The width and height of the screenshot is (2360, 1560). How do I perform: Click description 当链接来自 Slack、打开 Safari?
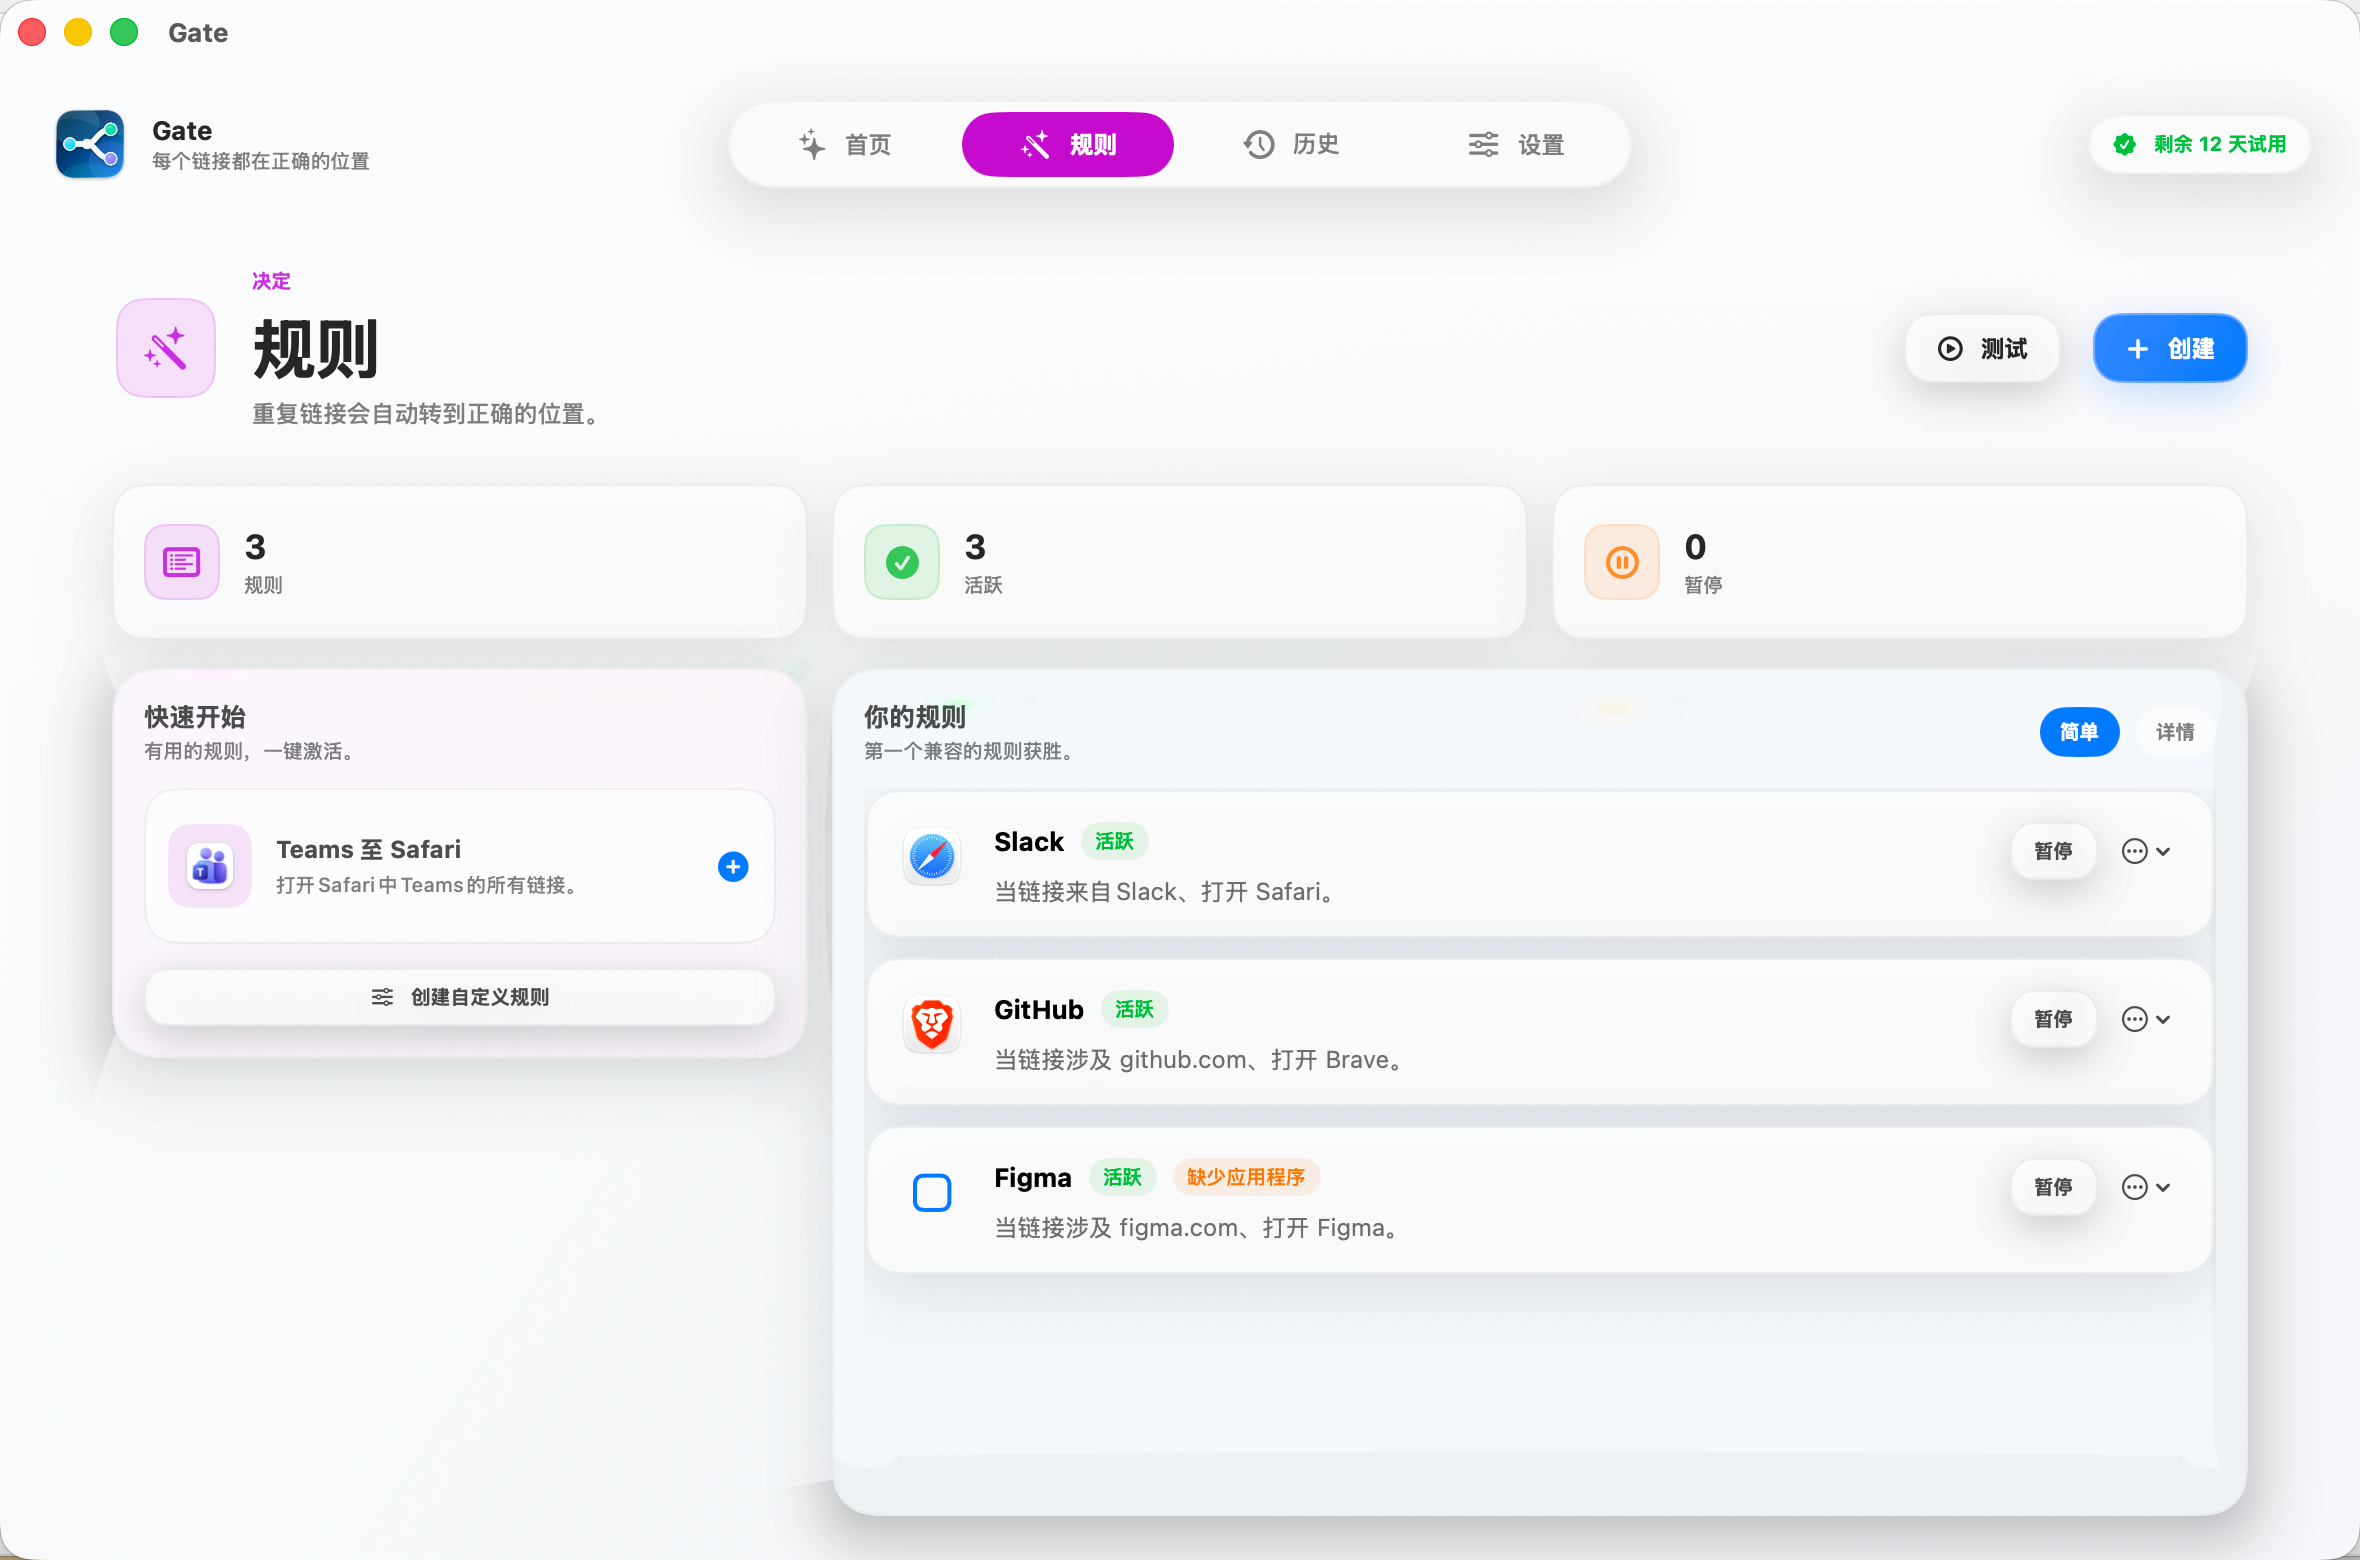pyautogui.click(x=1166, y=892)
